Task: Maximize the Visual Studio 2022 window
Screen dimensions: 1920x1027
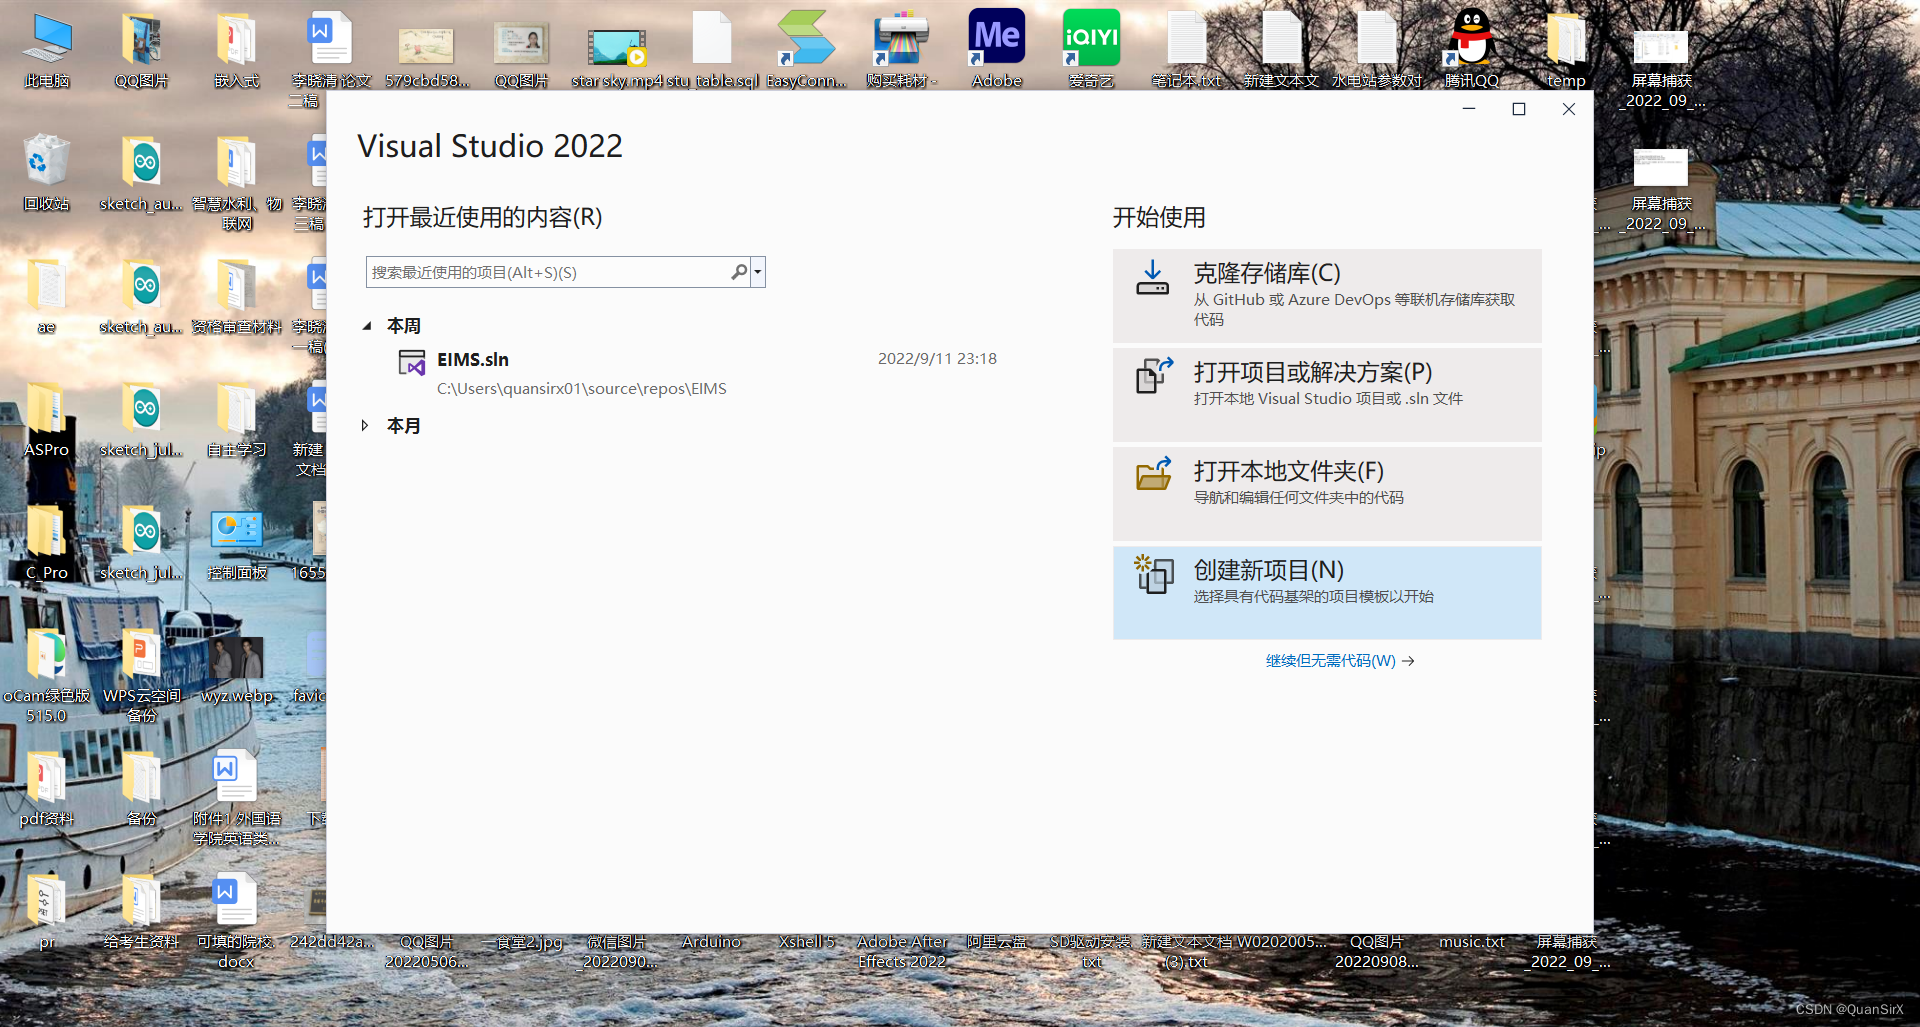Action: [1518, 109]
